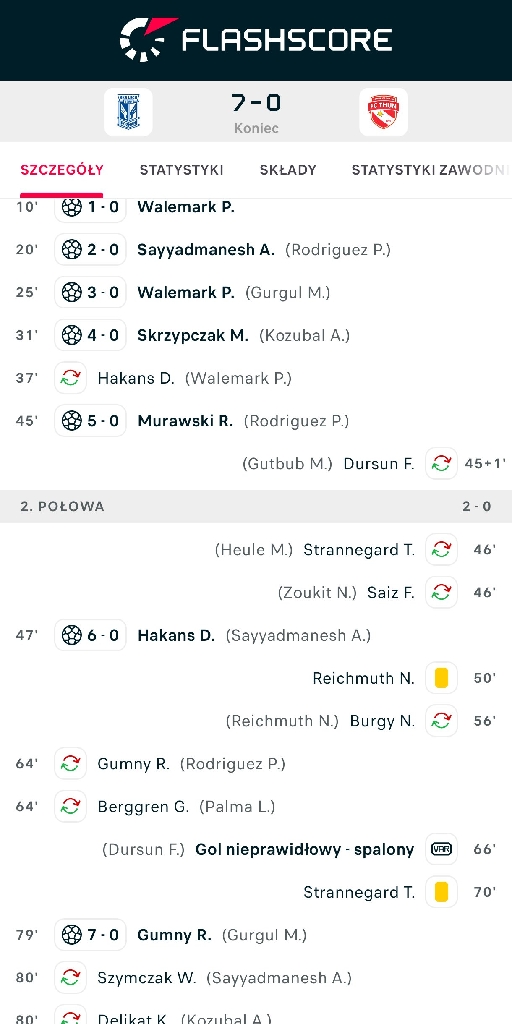Screen dimensions: 512x1024
Task: Switch to the SKŁADY tab
Action: (x=288, y=170)
